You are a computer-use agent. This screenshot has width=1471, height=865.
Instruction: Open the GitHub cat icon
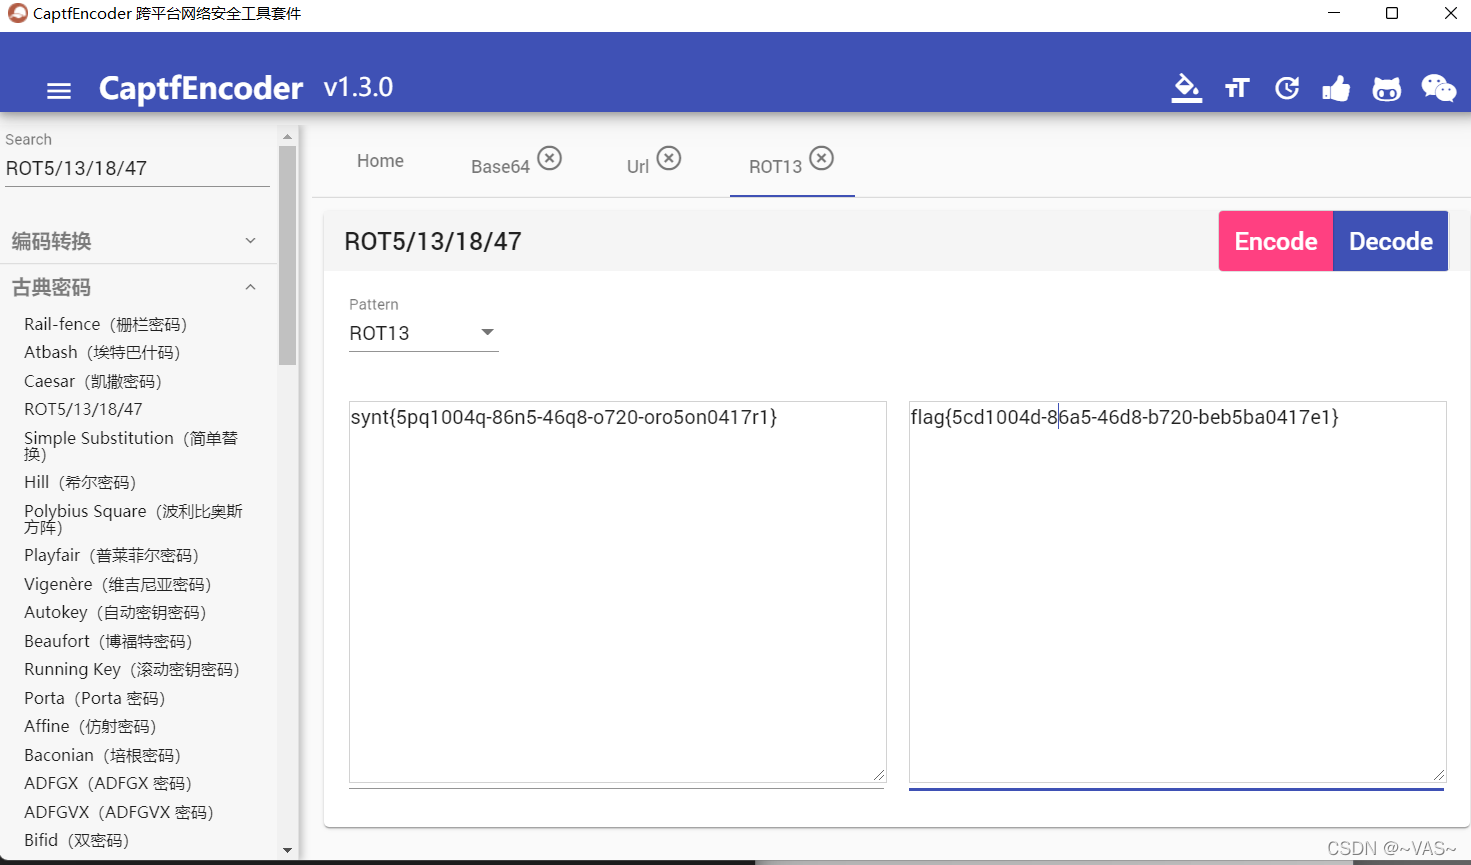tap(1387, 89)
